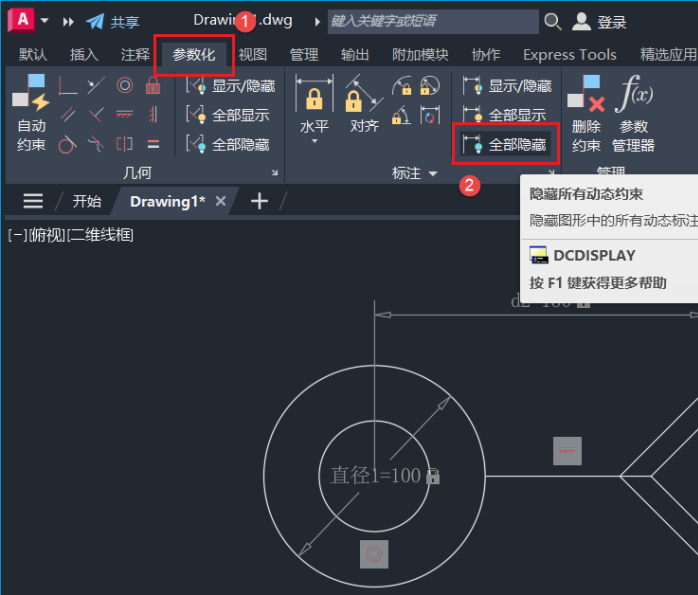Screen dimensions: 698x595
Task: Select the Smooth geometric constraint icon
Action: (96, 144)
